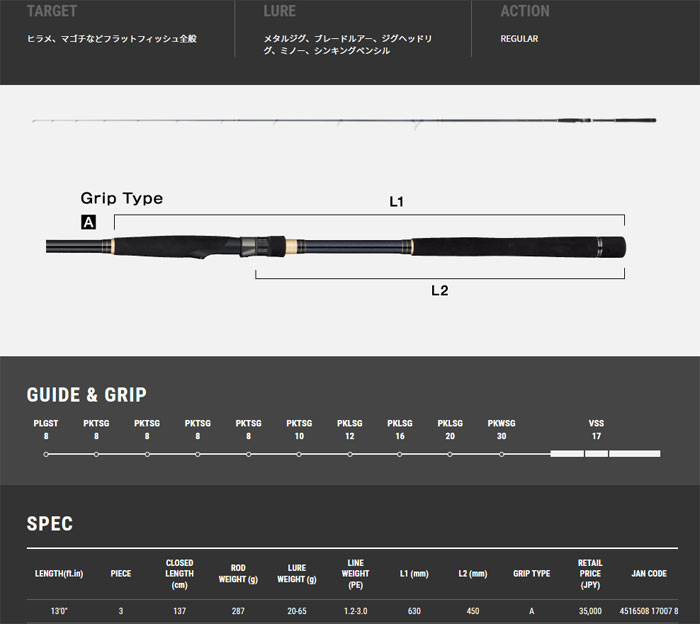Viewport: 700px width, 624px height.
Task: Select the REGULAR action value
Action: click(519, 39)
